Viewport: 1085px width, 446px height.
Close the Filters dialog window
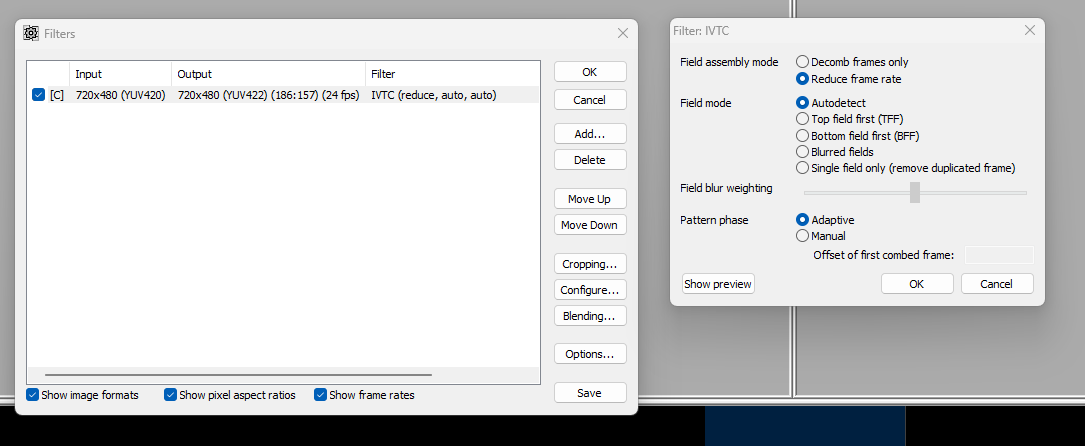click(x=623, y=33)
